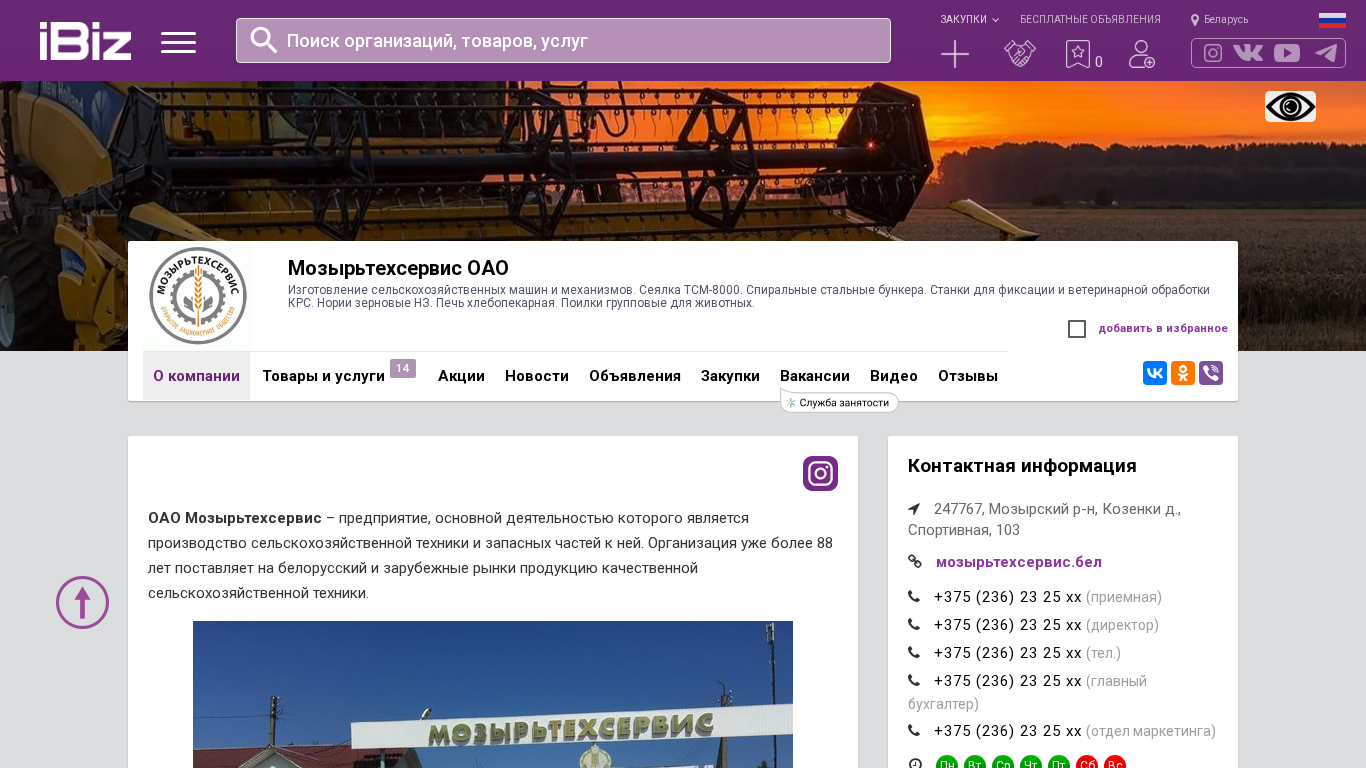The width and height of the screenshot is (1366, 768).
Task: Open the hamburger menu
Action: coord(178,42)
